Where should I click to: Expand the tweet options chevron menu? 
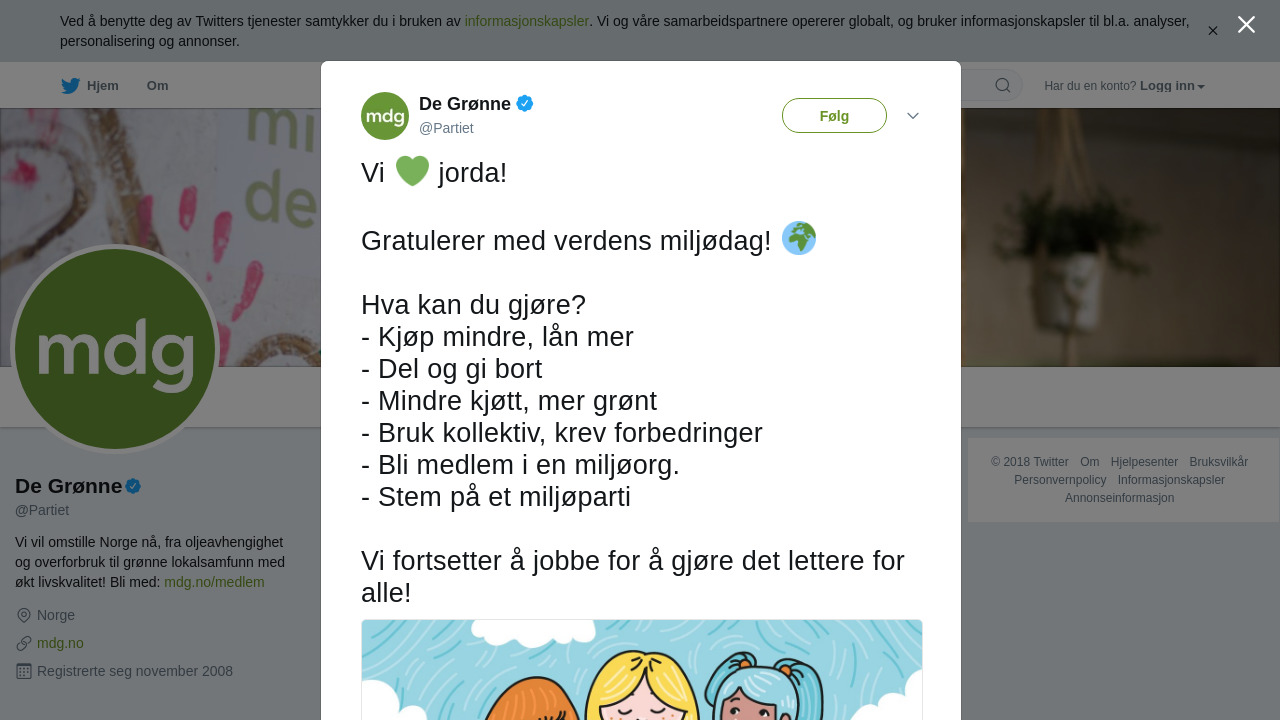(913, 116)
